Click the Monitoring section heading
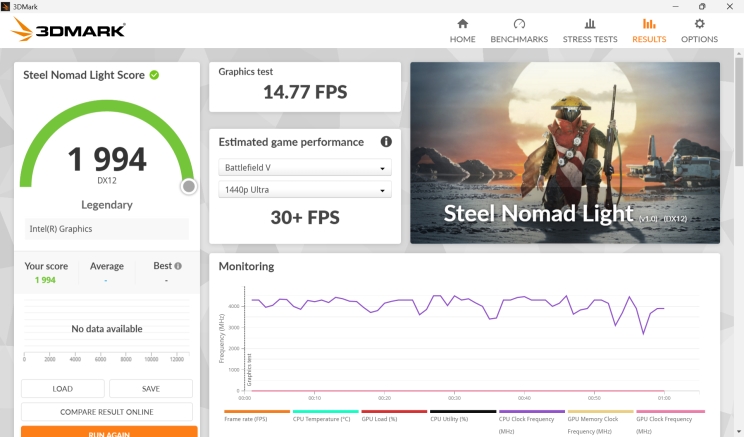 pos(246,266)
